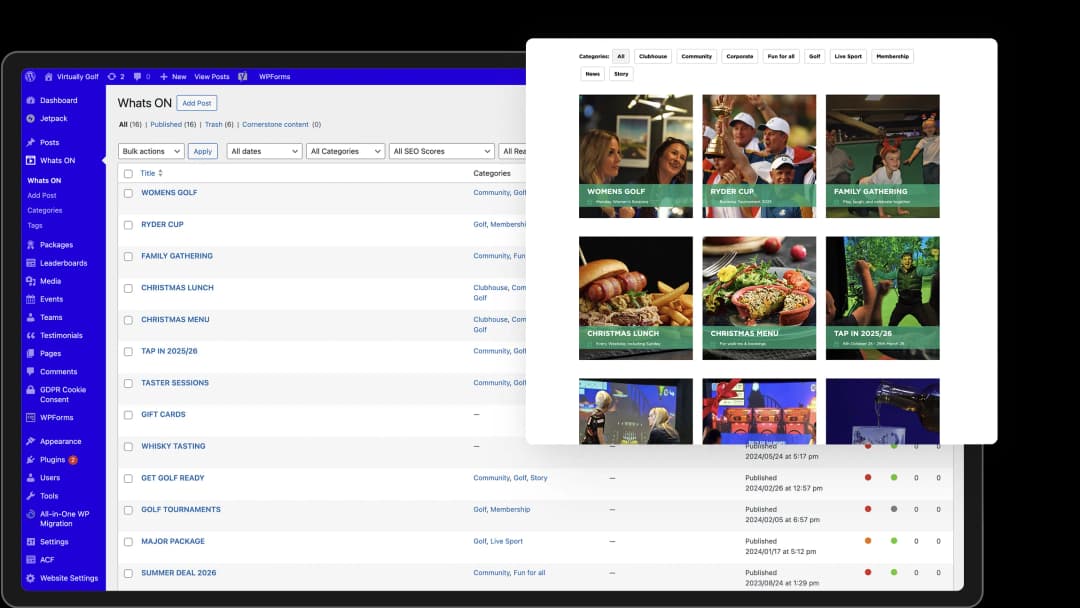
Task: Open the Dashboard sidebar icon
Action: point(30,101)
